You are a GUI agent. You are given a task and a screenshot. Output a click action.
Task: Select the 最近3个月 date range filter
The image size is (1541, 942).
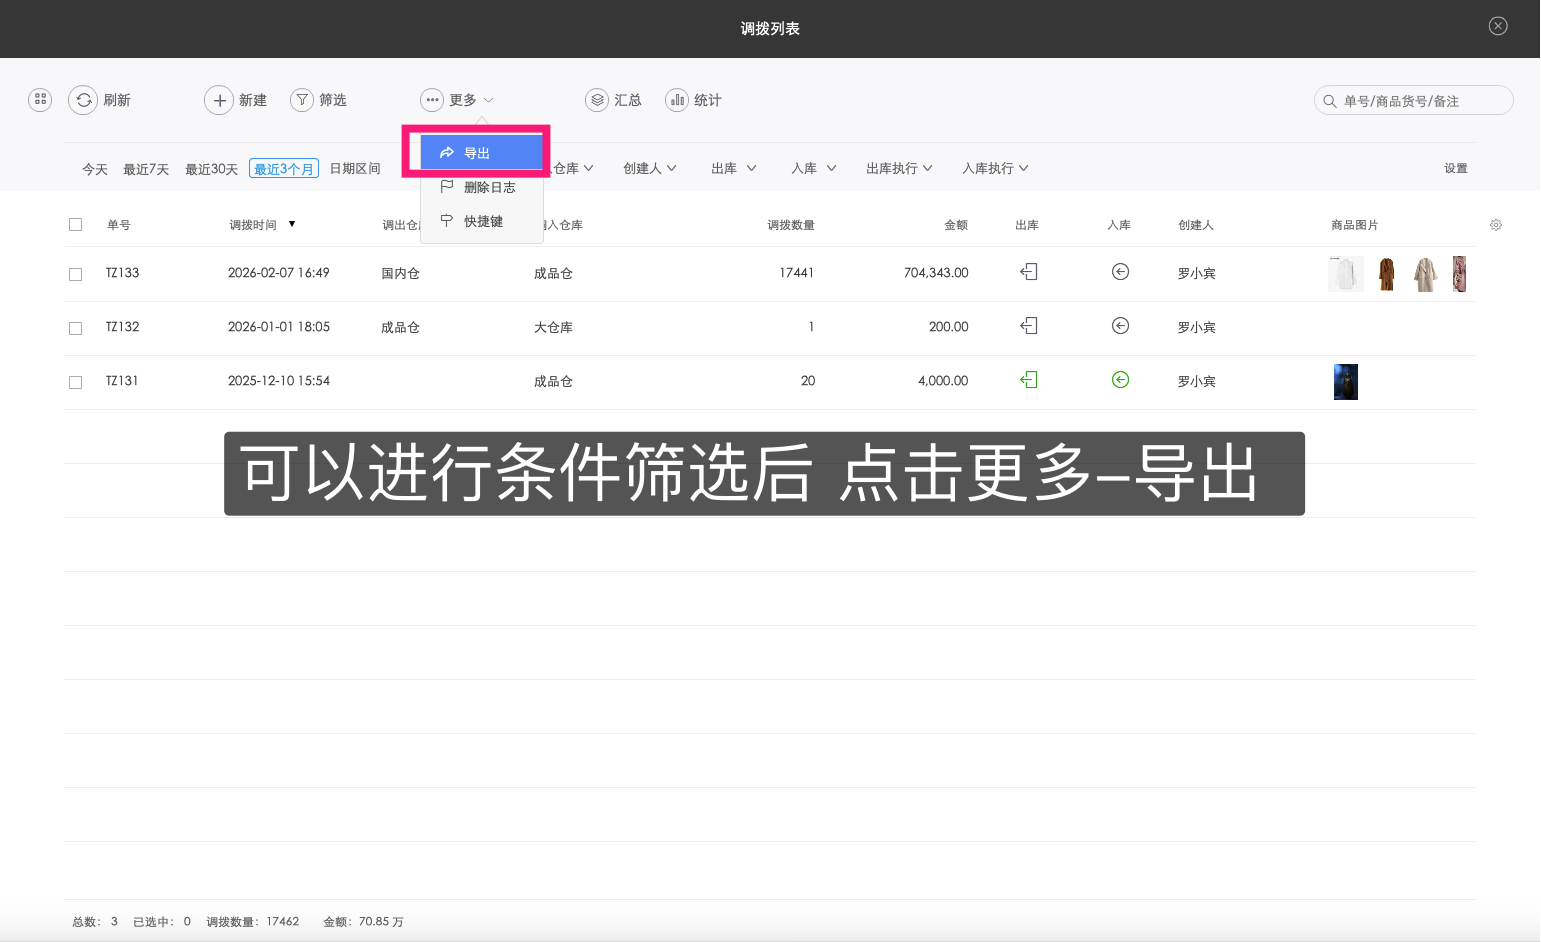point(283,168)
